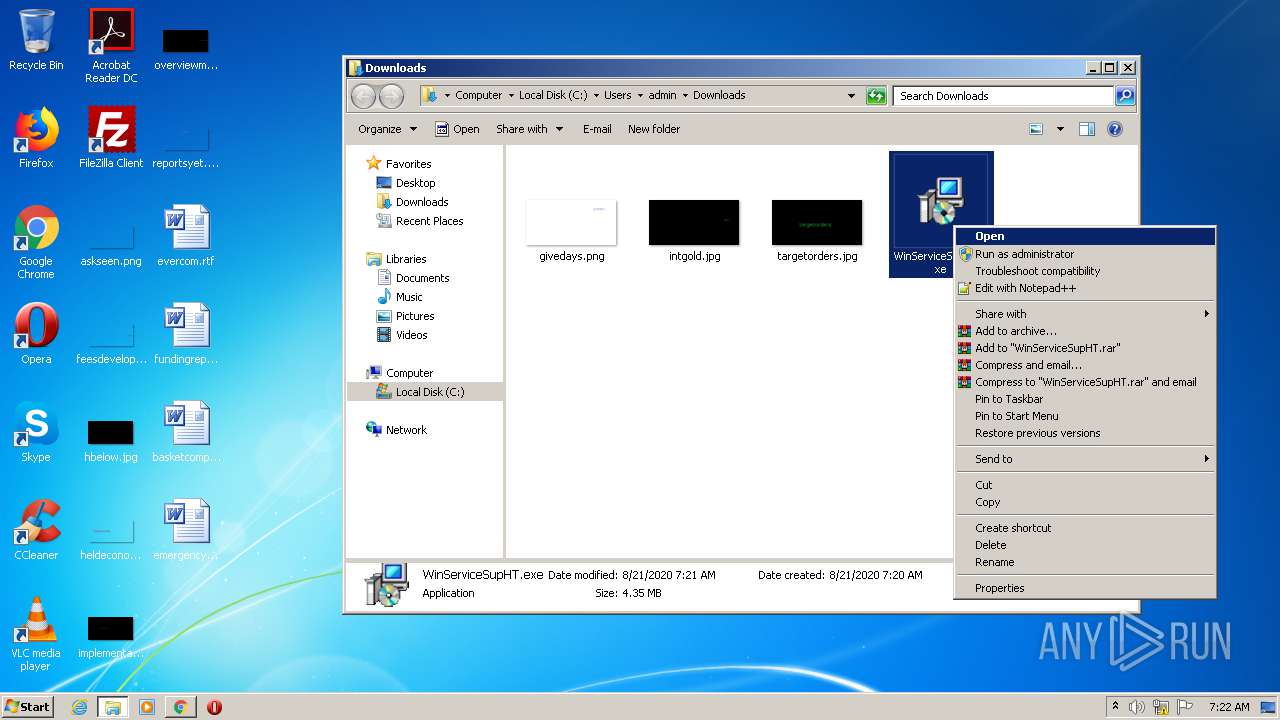Choose Edit with Notepad++
1280x720 pixels.
(1085, 288)
